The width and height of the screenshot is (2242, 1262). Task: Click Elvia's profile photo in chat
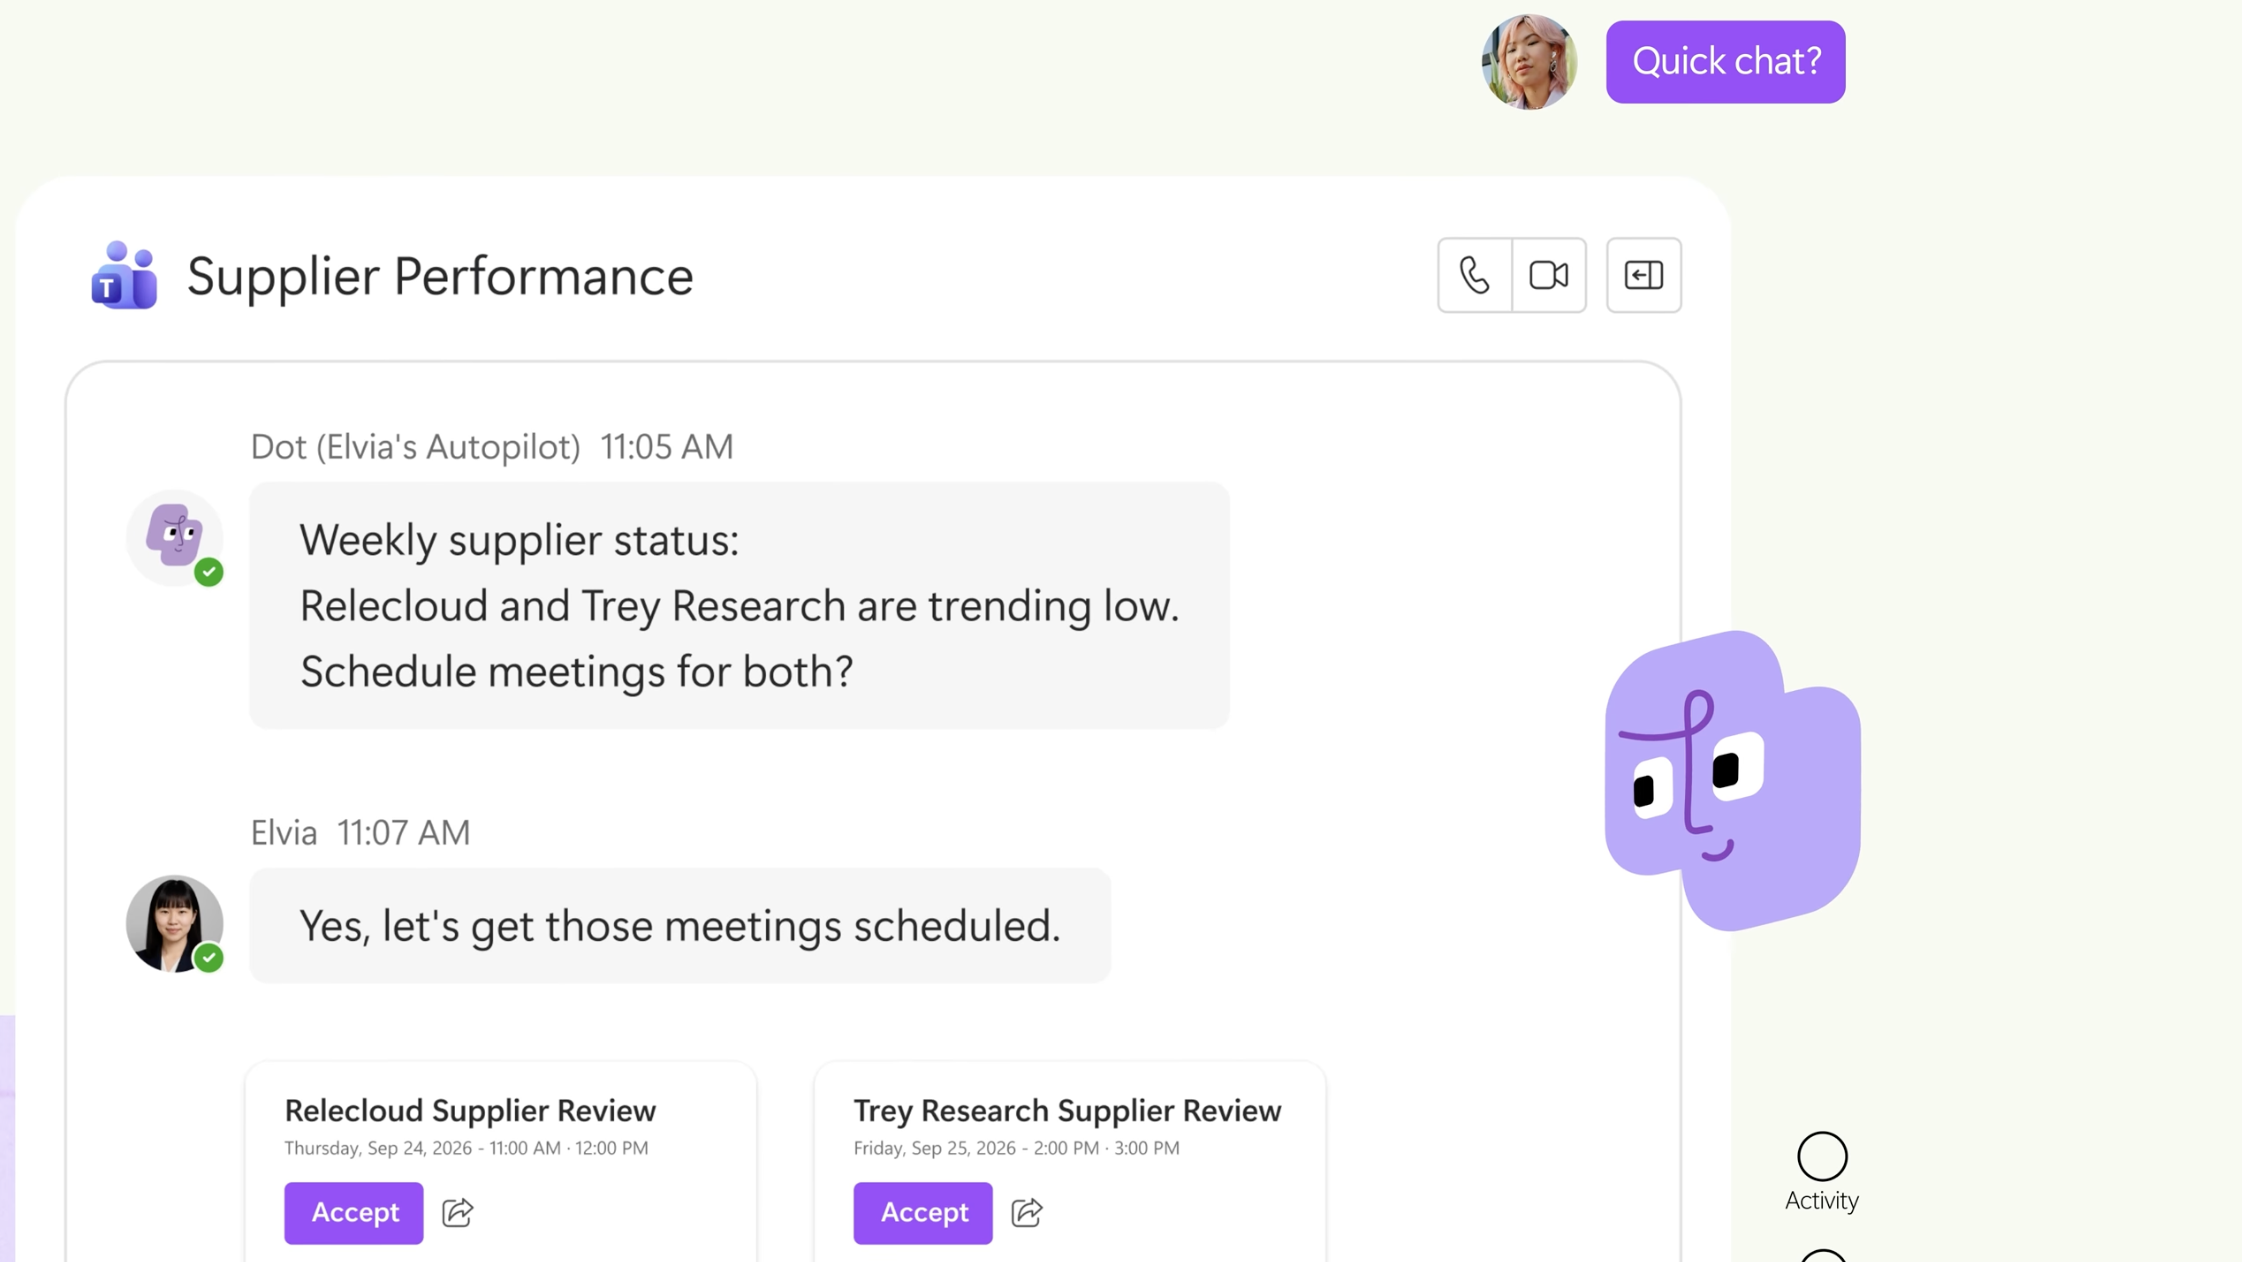[175, 924]
